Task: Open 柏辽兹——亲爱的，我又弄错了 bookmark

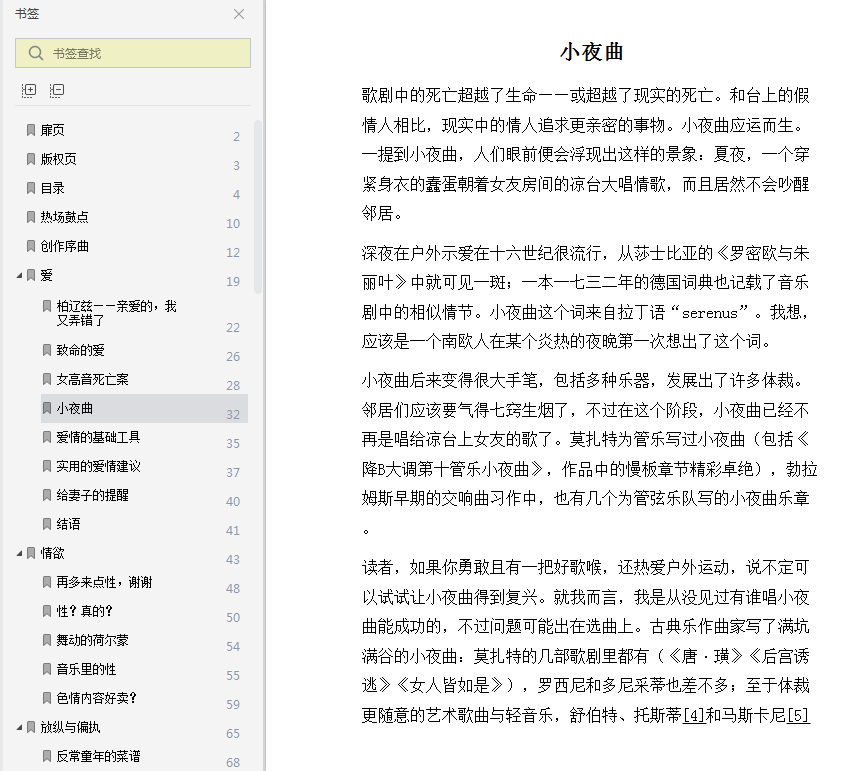Action: click(116, 313)
